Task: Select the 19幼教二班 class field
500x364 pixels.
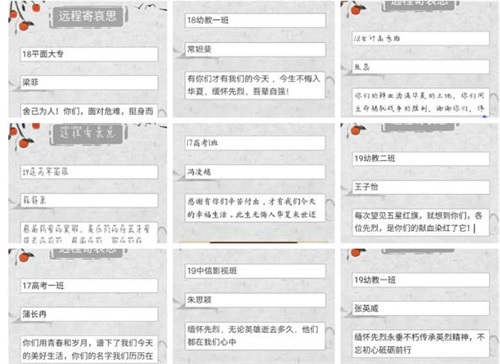Action: point(421,158)
